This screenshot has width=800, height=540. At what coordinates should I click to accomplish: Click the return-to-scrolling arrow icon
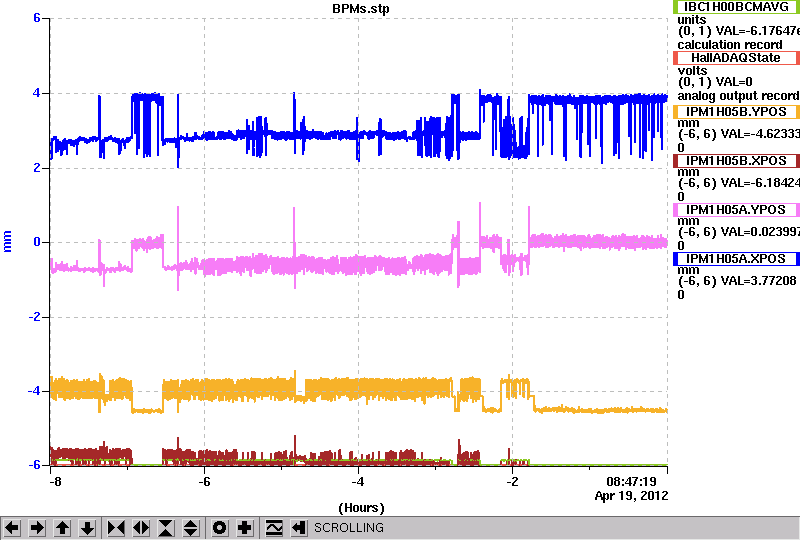point(298,528)
